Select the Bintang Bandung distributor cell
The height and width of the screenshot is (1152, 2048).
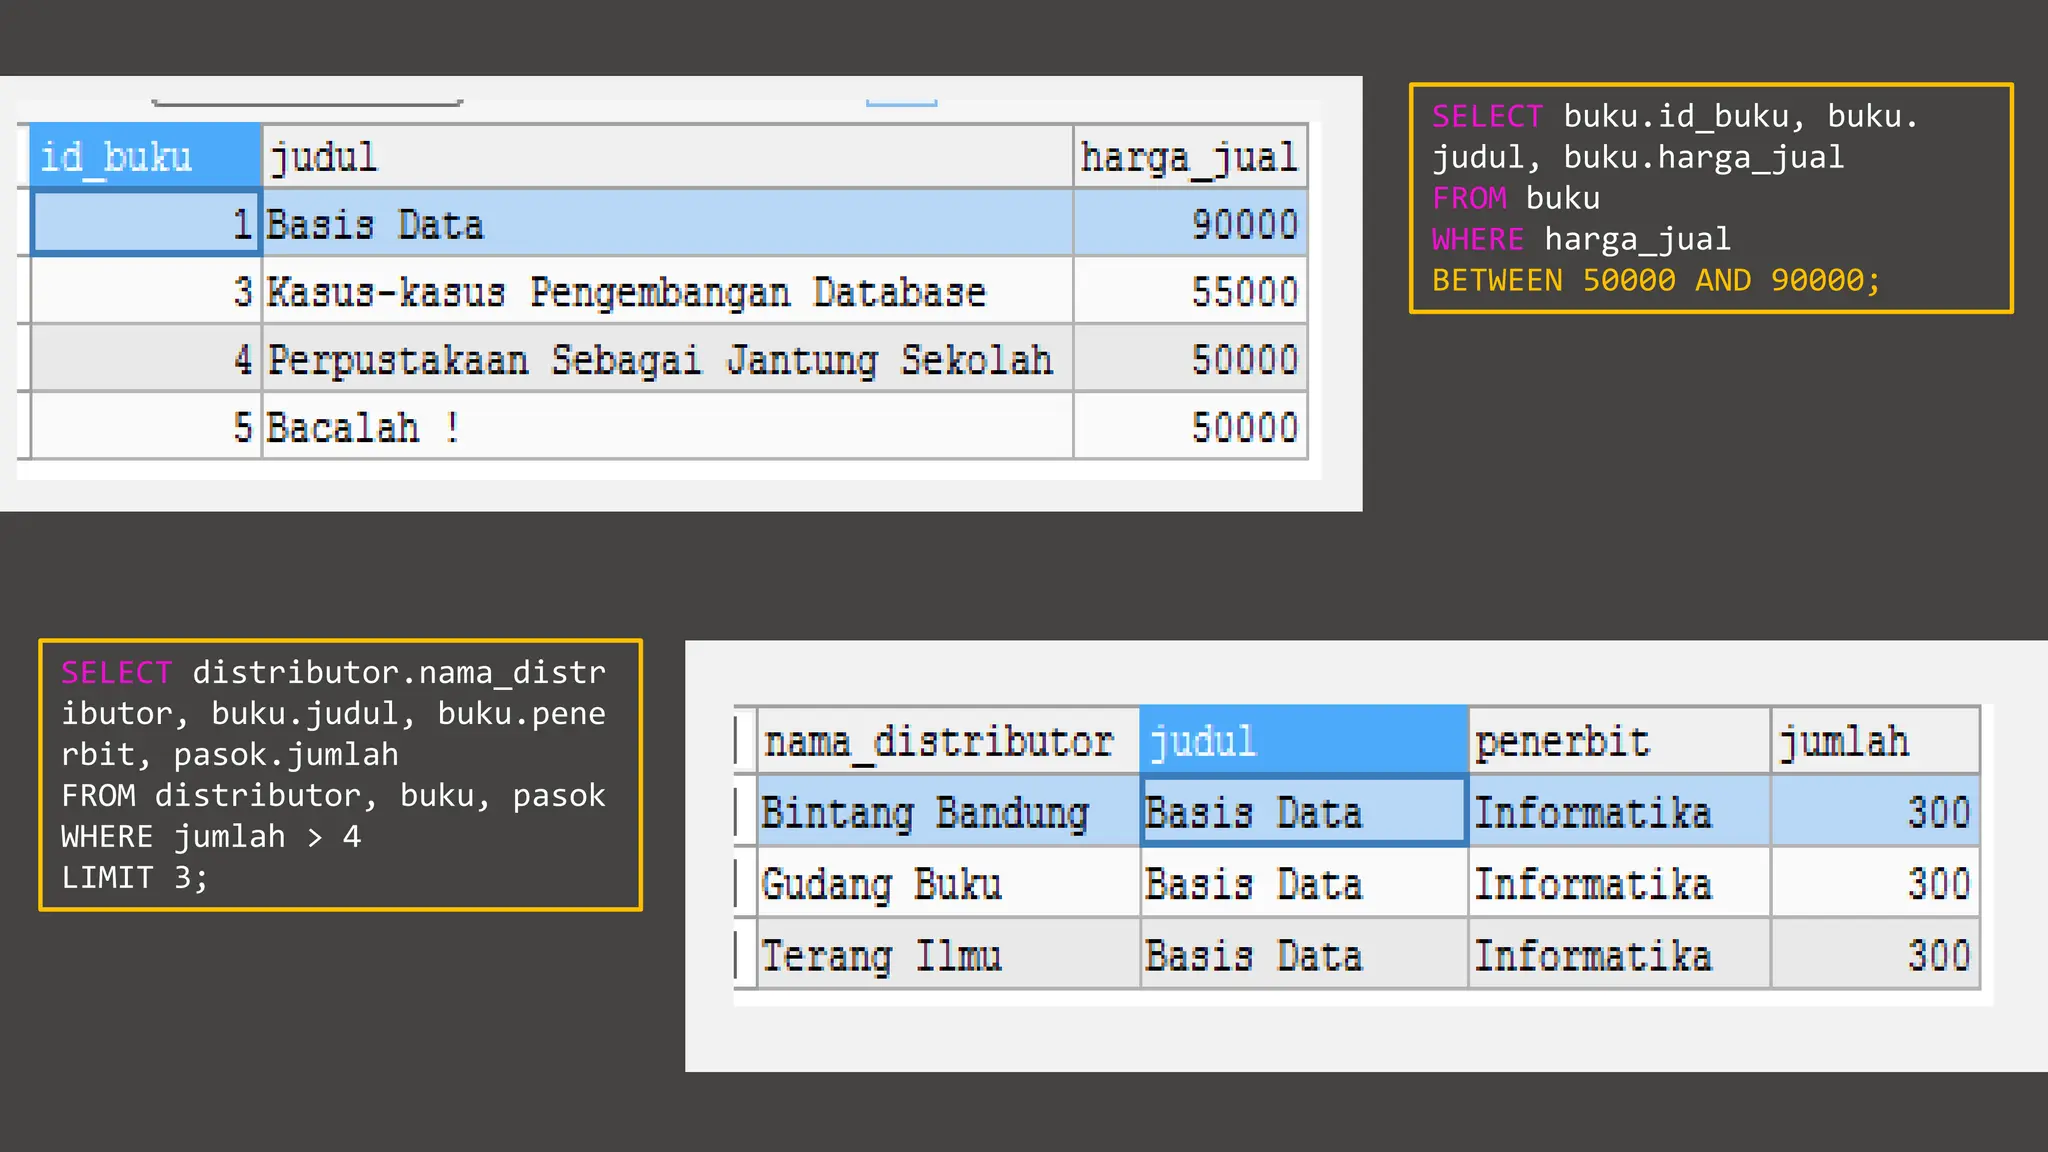pos(947,813)
